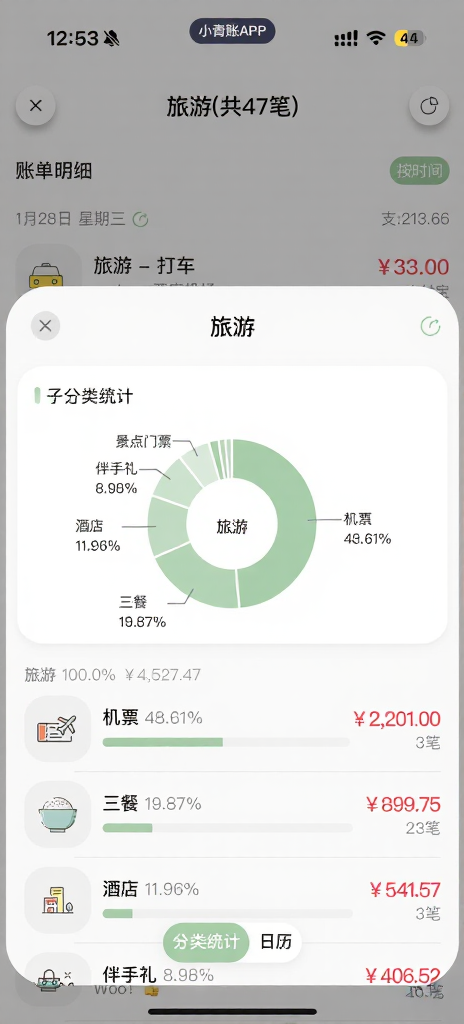The width and height of the screenshot is (464, 1024).
Task: Tap the 酒店 hotel building icon
Action: [58, 900]
